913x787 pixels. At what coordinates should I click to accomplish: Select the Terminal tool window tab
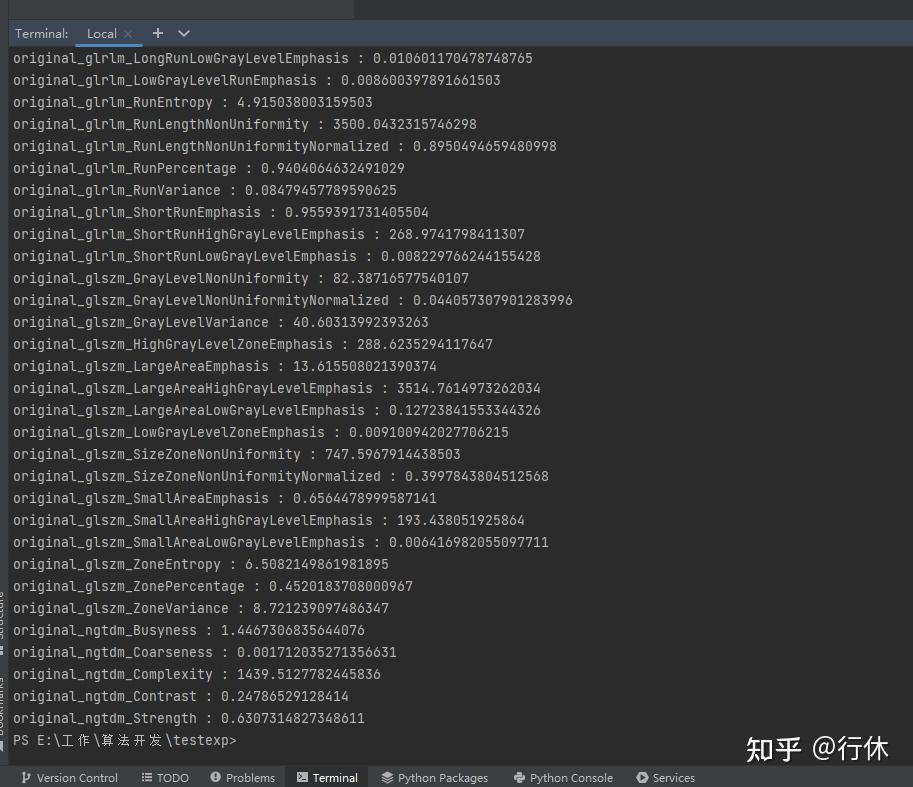click(x=327, y=778)
